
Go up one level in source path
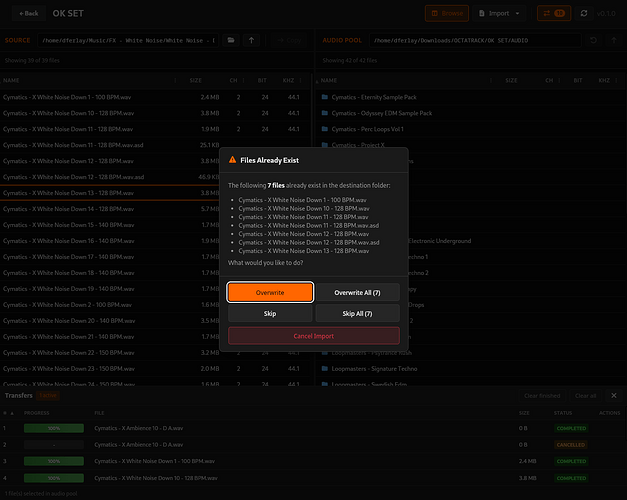click(252, 40)
